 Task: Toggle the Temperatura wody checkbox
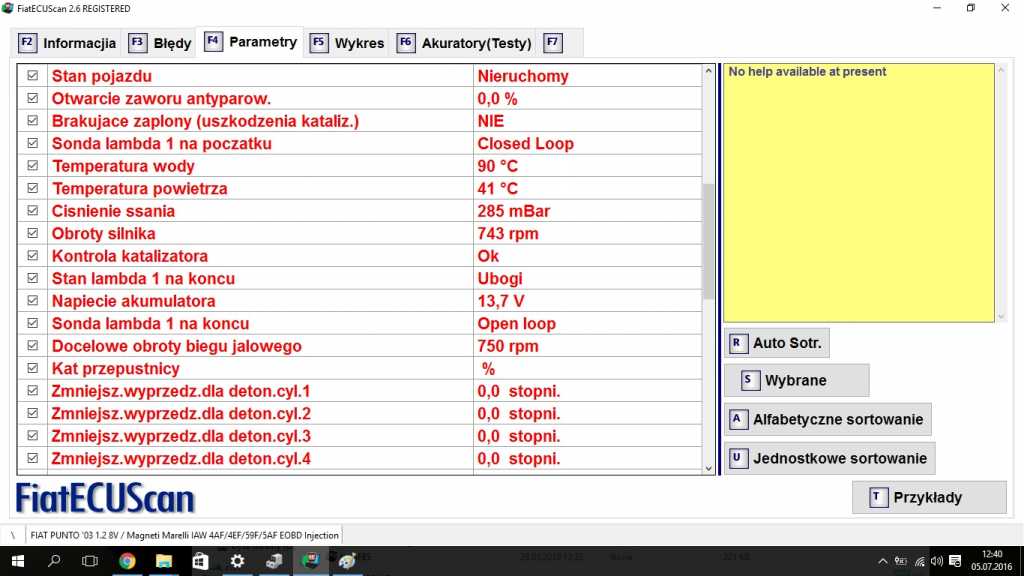pos(33,166)
